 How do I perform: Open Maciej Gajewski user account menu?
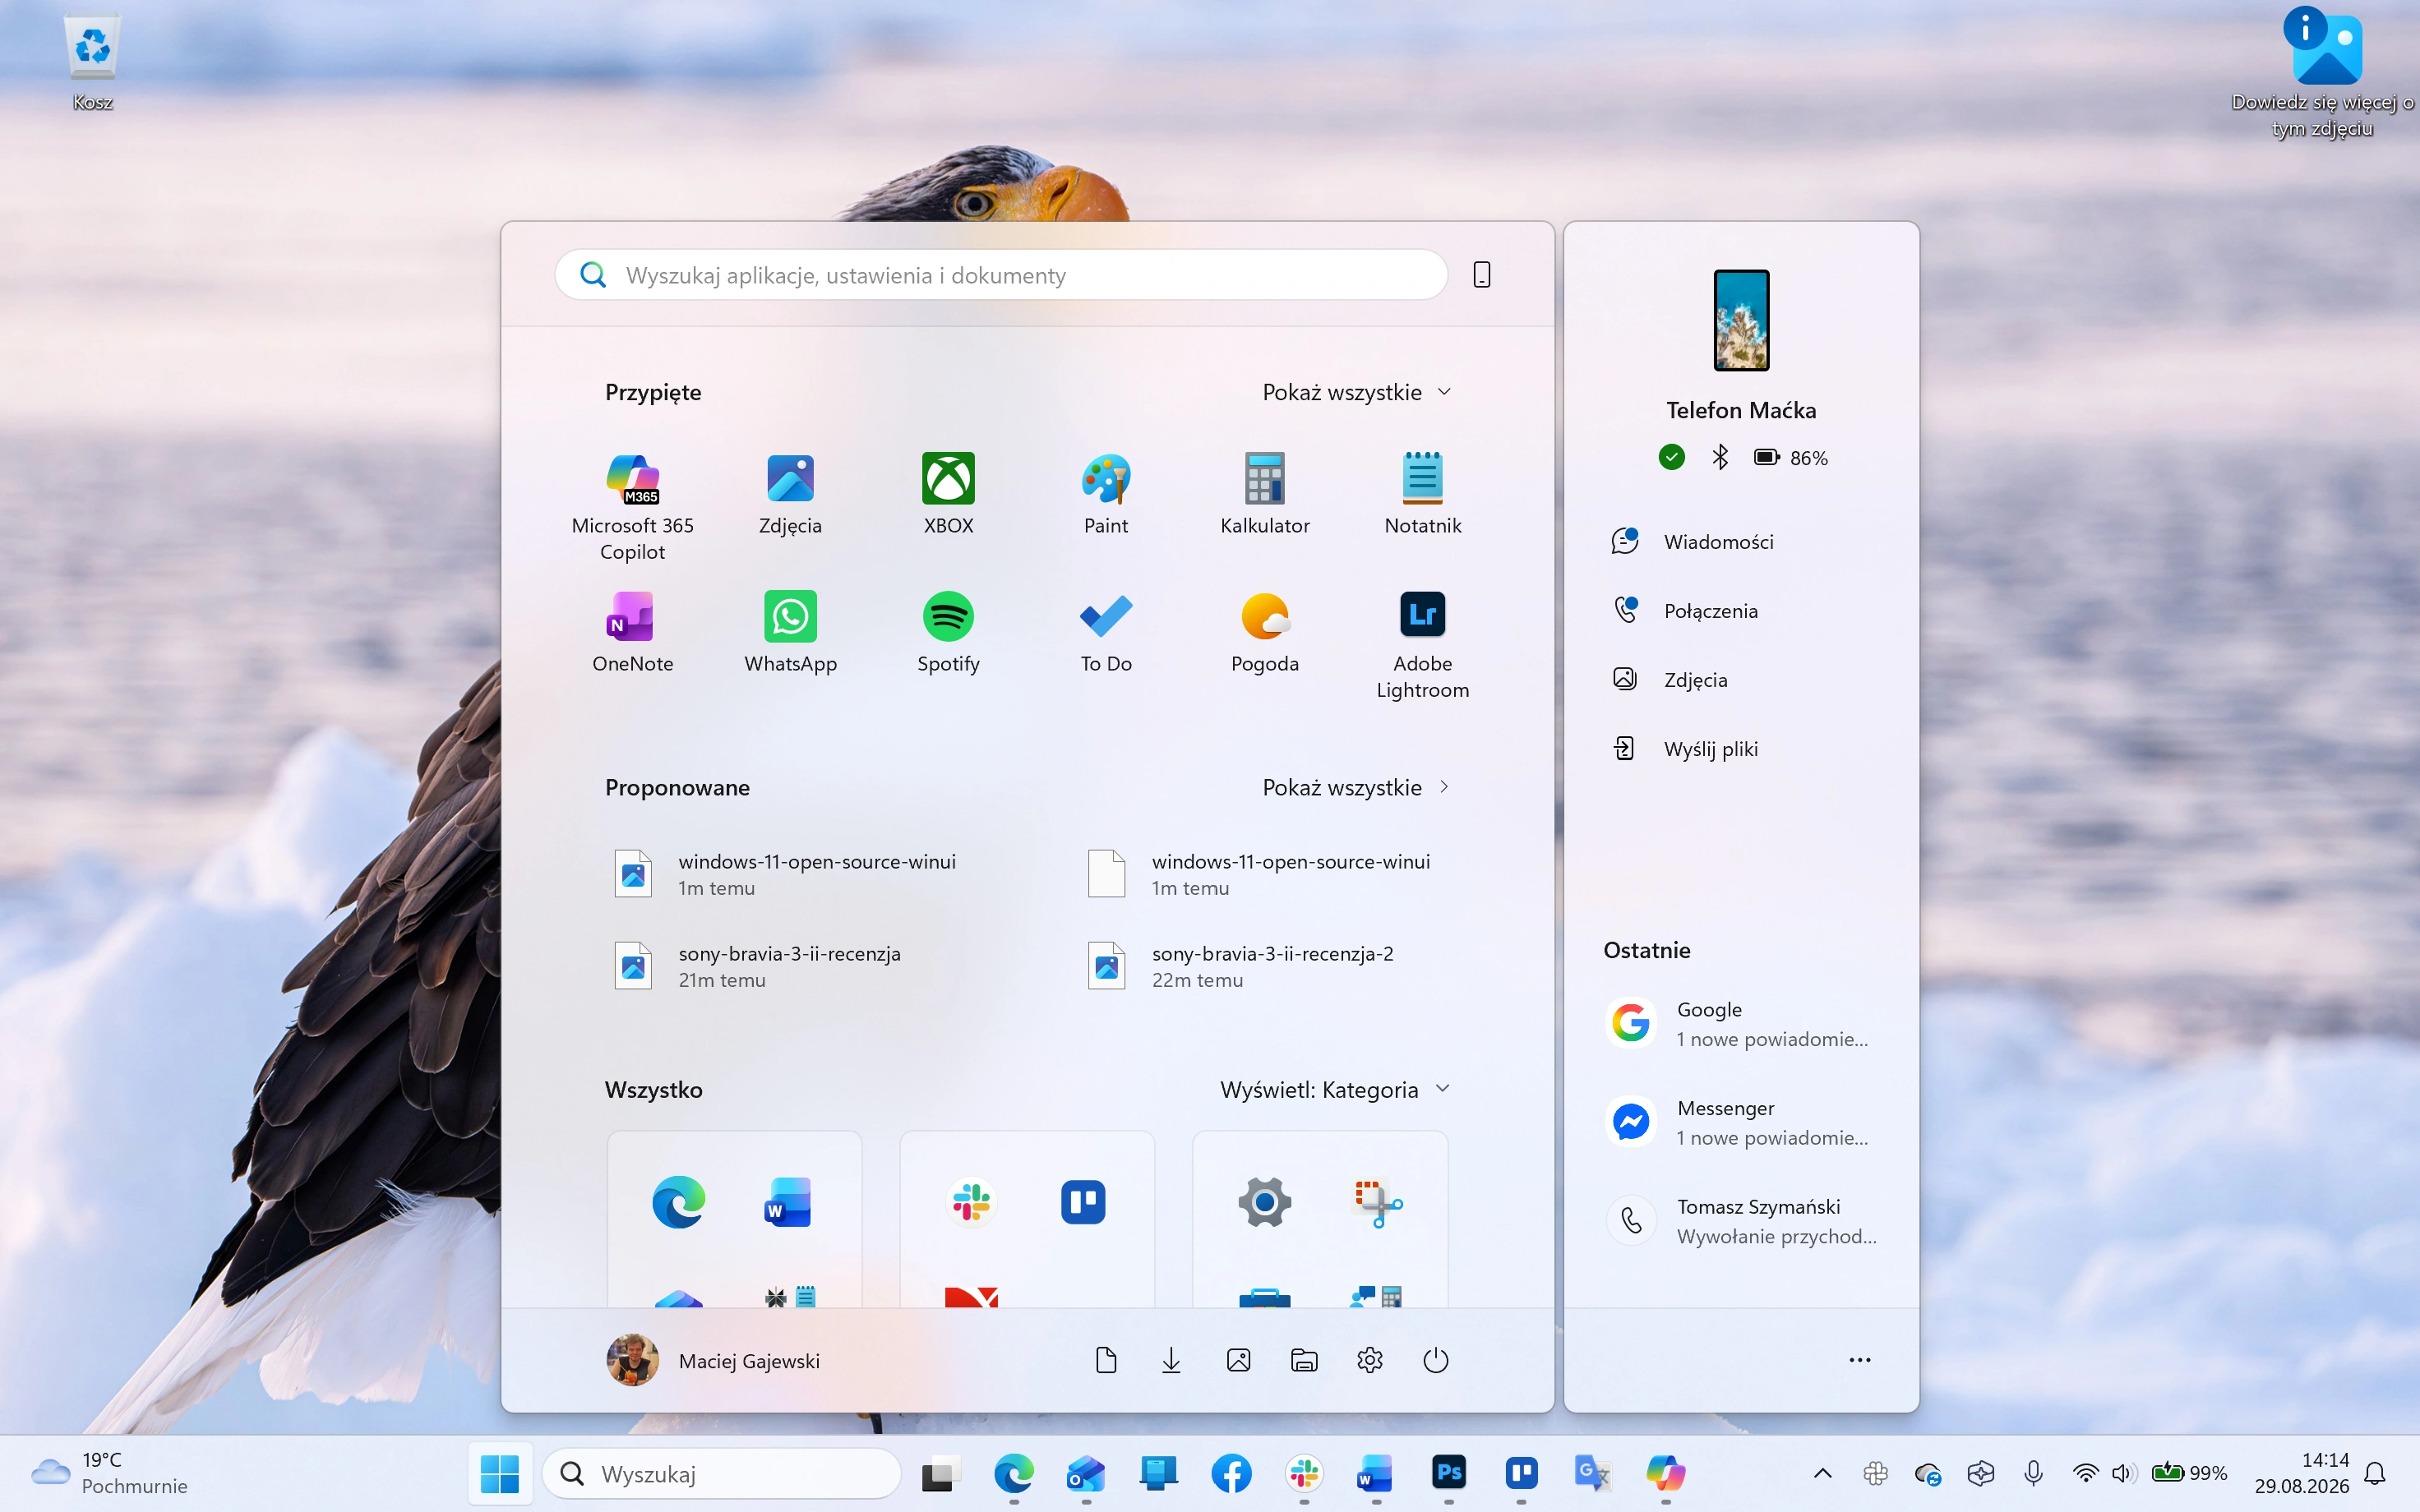pyautogui.click(x=713, y=1360)
